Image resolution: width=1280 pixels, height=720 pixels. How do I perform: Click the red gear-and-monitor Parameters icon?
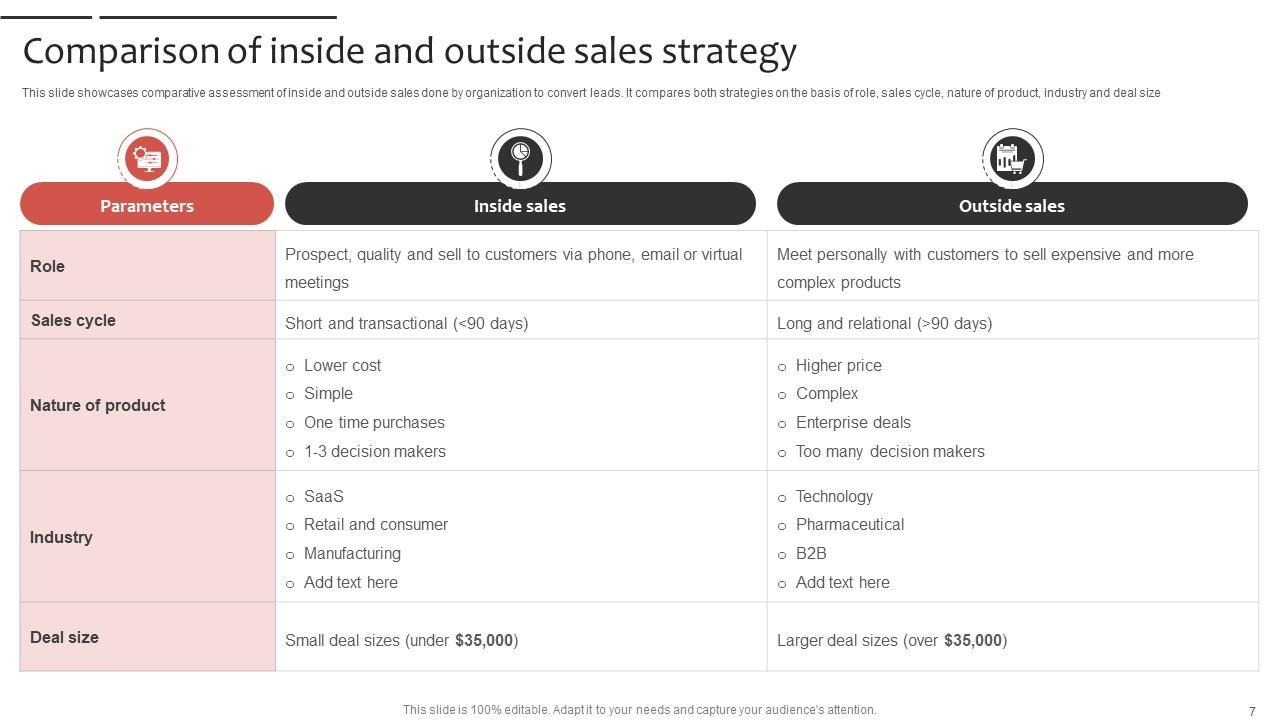pos(147,158)
